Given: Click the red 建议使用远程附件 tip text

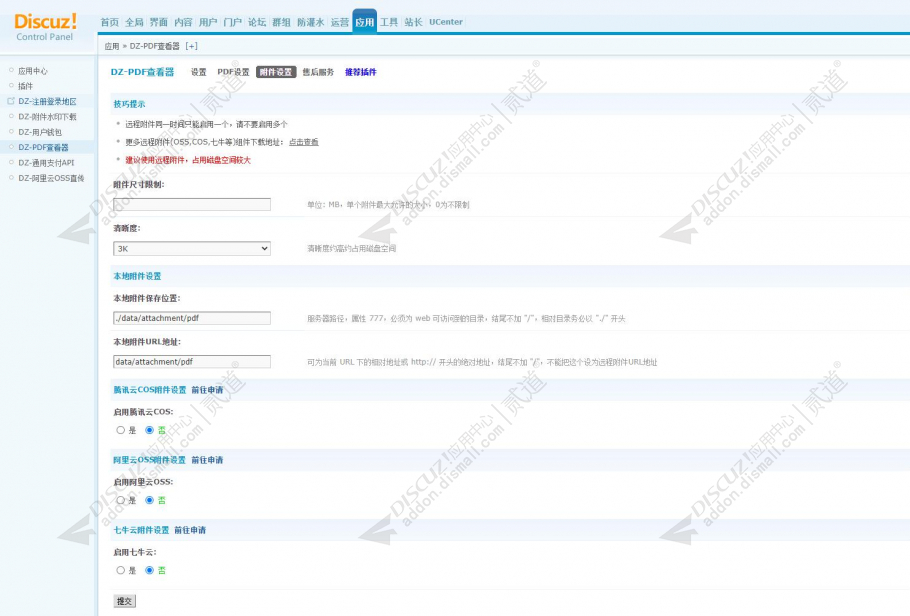Looking at the screenshot, I should (188, 160).
